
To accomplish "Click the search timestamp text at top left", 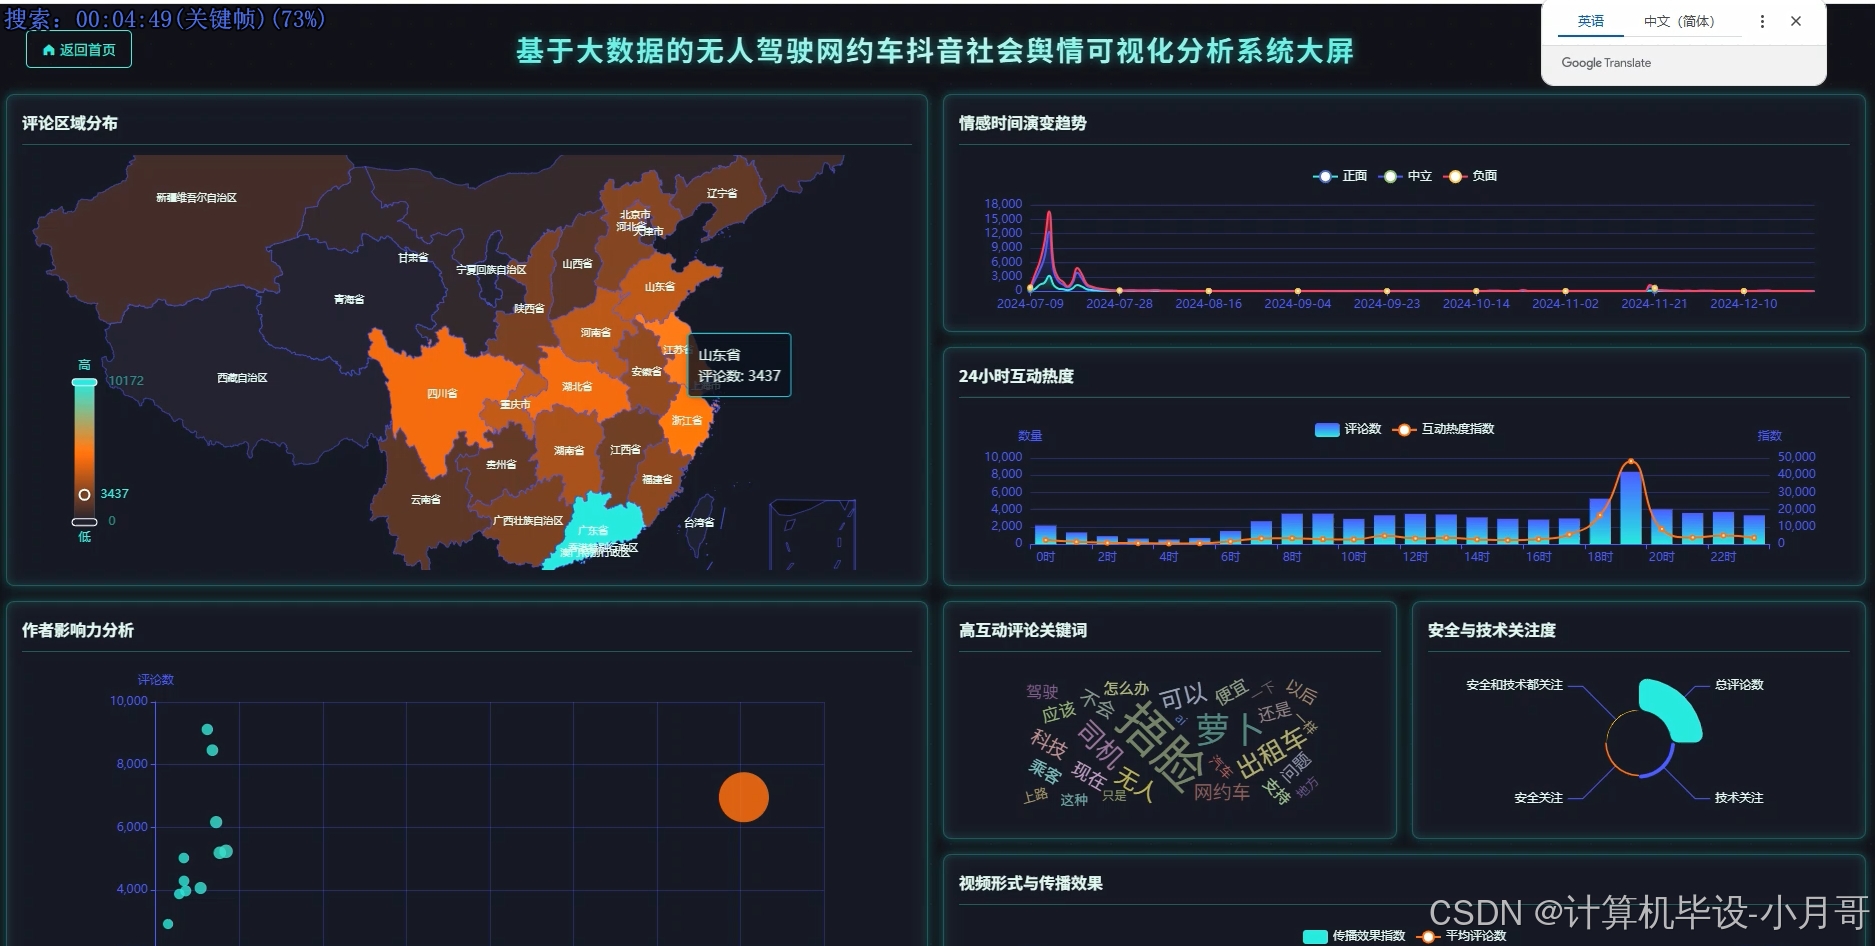I will (165, 17).
